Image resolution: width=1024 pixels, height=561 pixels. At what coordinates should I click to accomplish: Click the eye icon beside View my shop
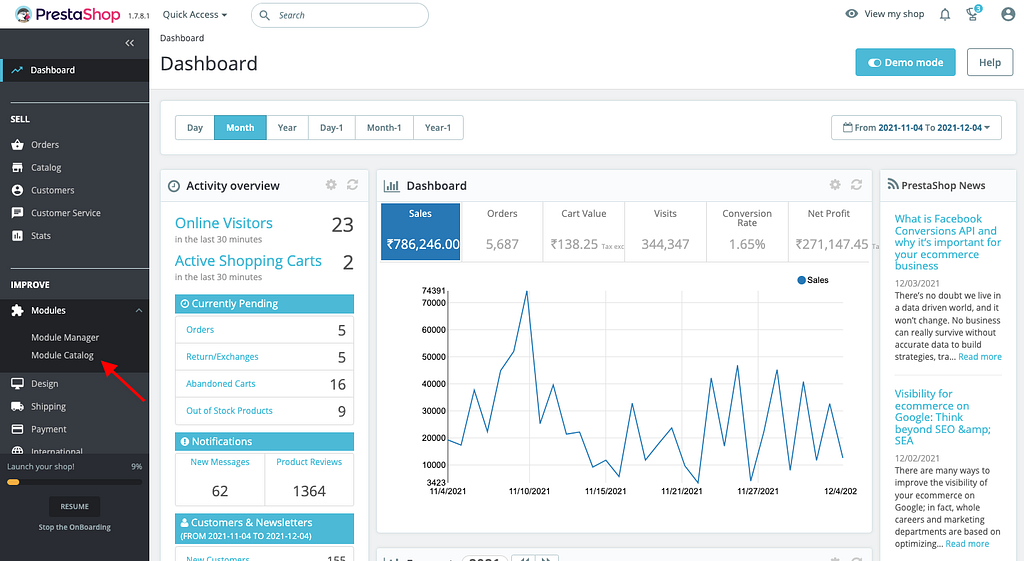tap(852, 14)
